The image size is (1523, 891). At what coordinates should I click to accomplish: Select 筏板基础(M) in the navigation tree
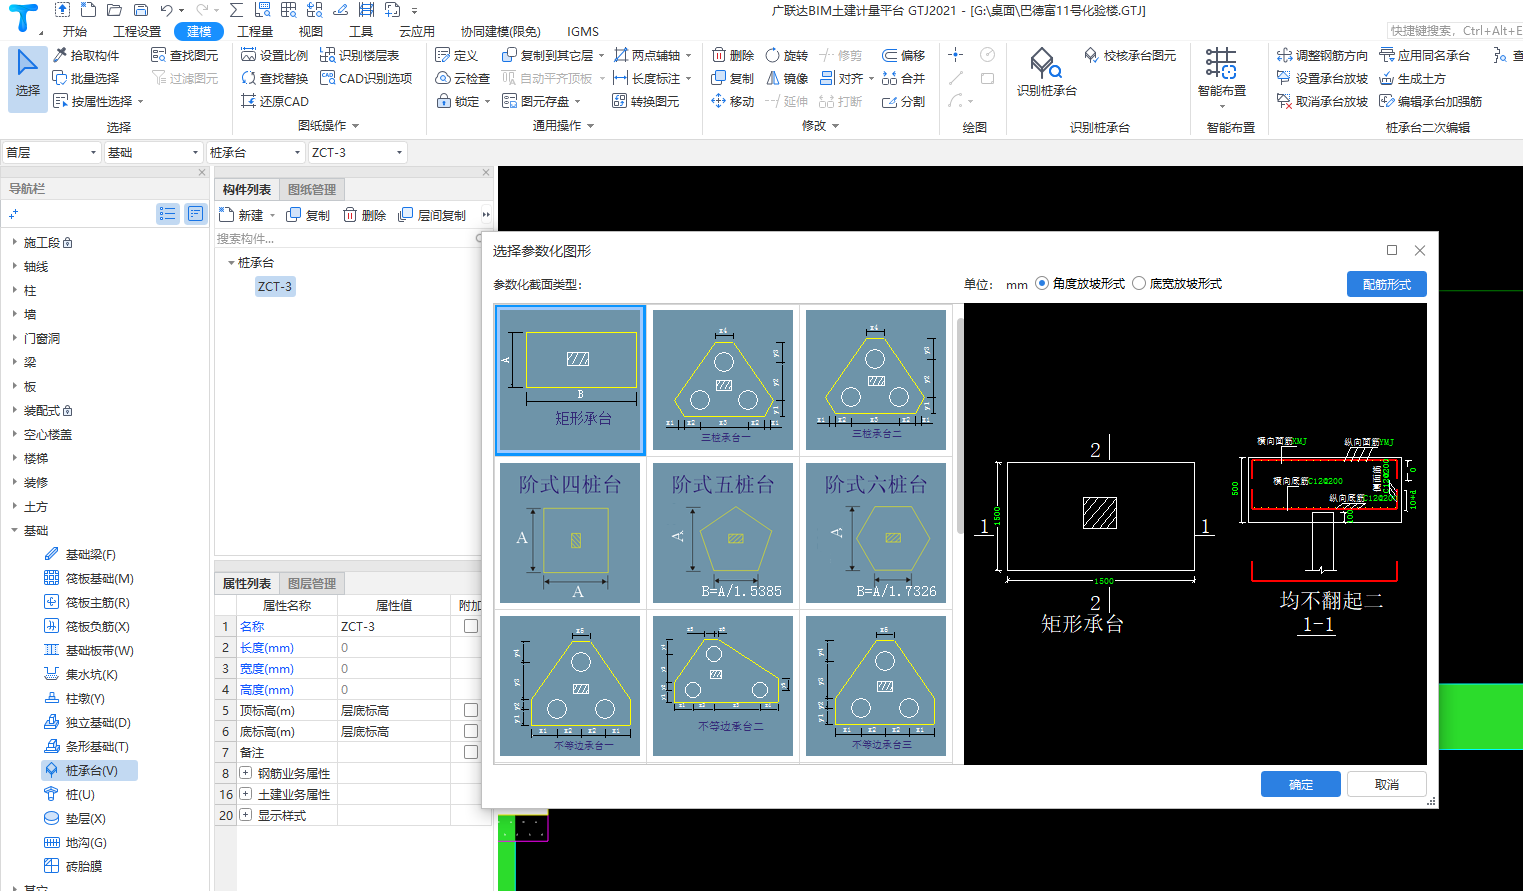pyautogui.click(x=89, y=578)
